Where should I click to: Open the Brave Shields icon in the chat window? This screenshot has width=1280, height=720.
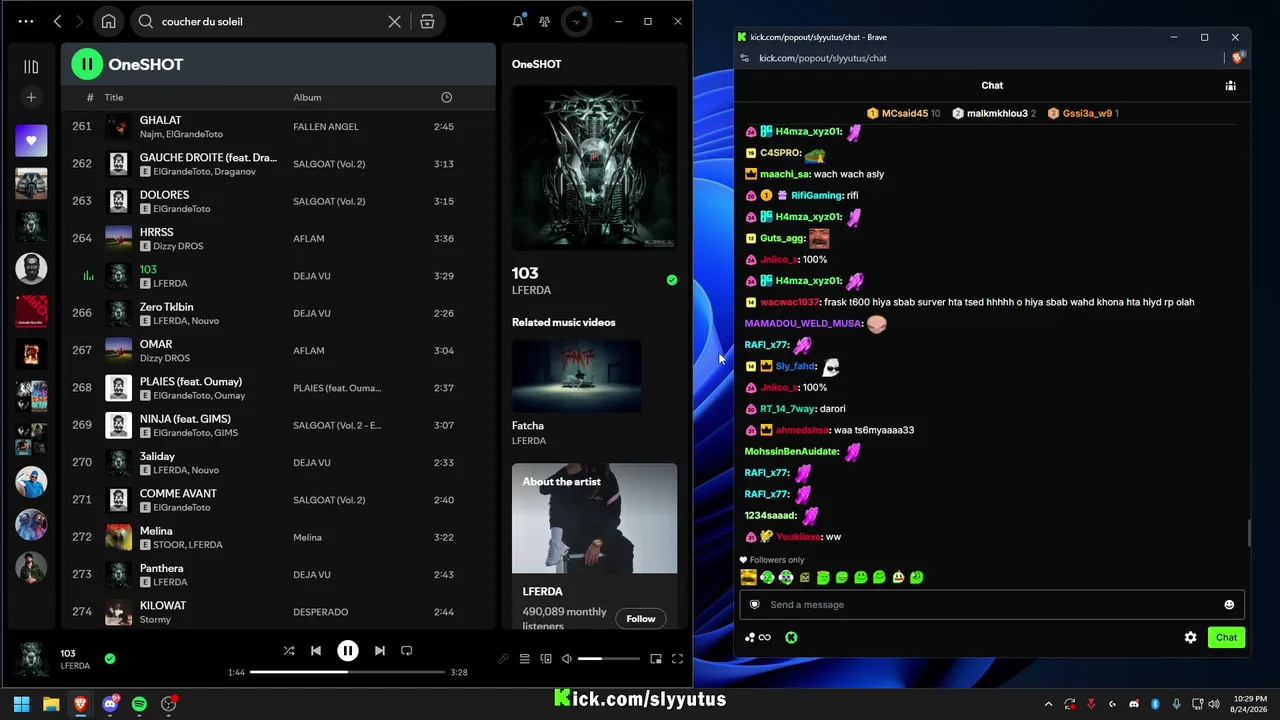click(x=1238, y=58)
